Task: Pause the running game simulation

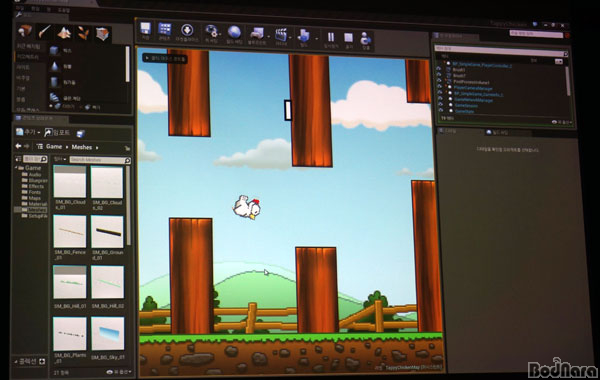Action: pos(331,37)
